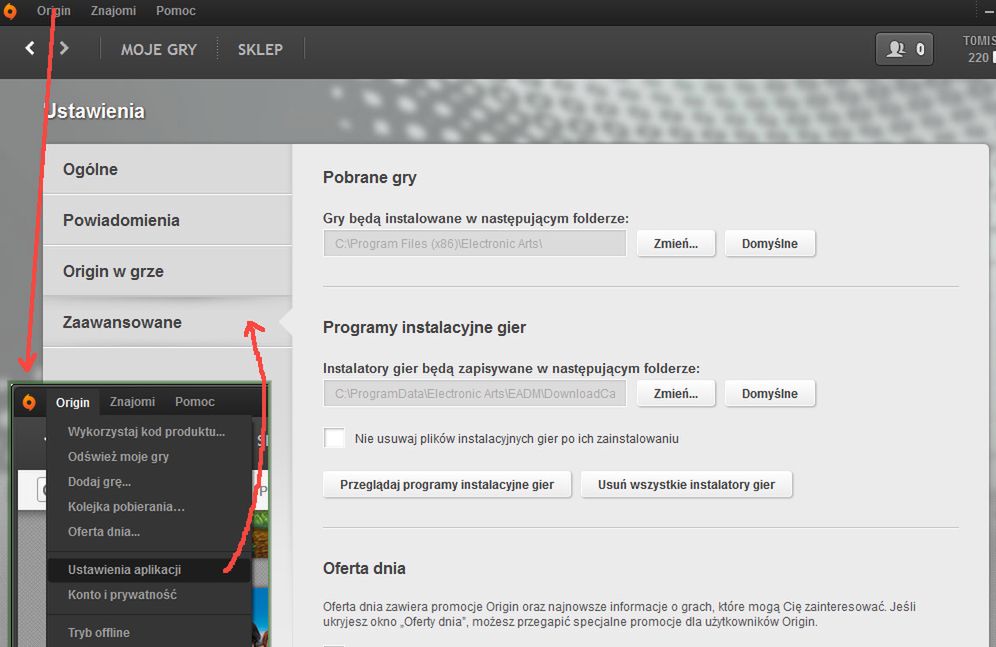Click Zmień for installers folder
This screenshot has height=647, width=996.
coord(676,393)
